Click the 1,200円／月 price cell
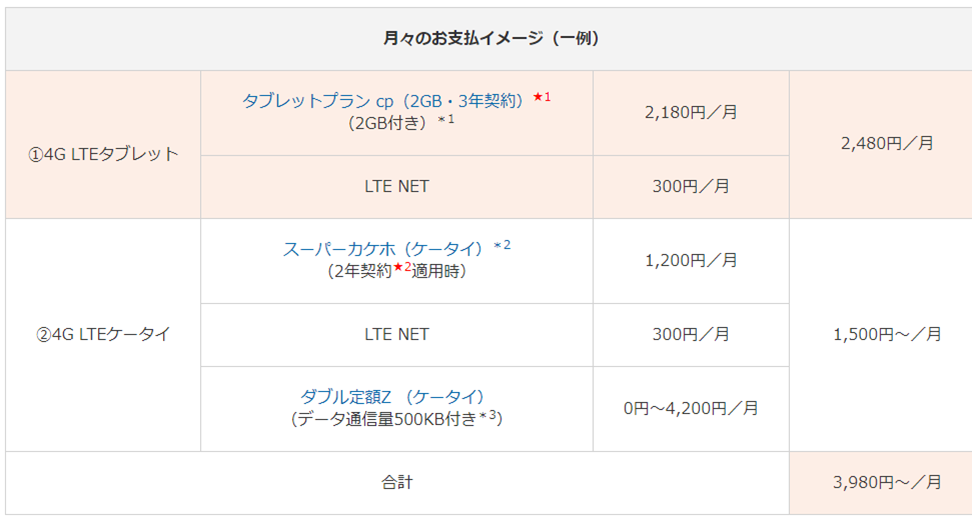This screenshot has width=972, height=523. pyautogui.click(x=691, y=260)
